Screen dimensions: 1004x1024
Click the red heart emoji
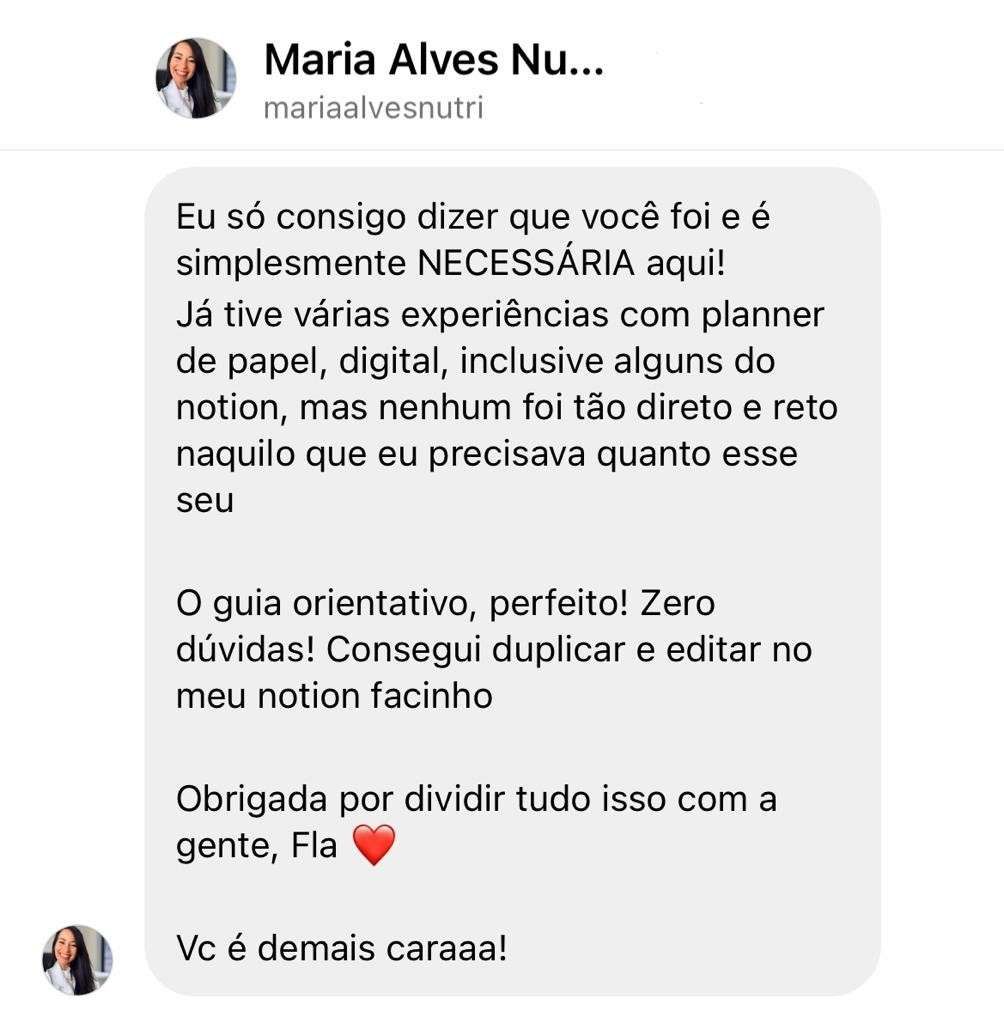pyautogui.click(x=374, y=844)
